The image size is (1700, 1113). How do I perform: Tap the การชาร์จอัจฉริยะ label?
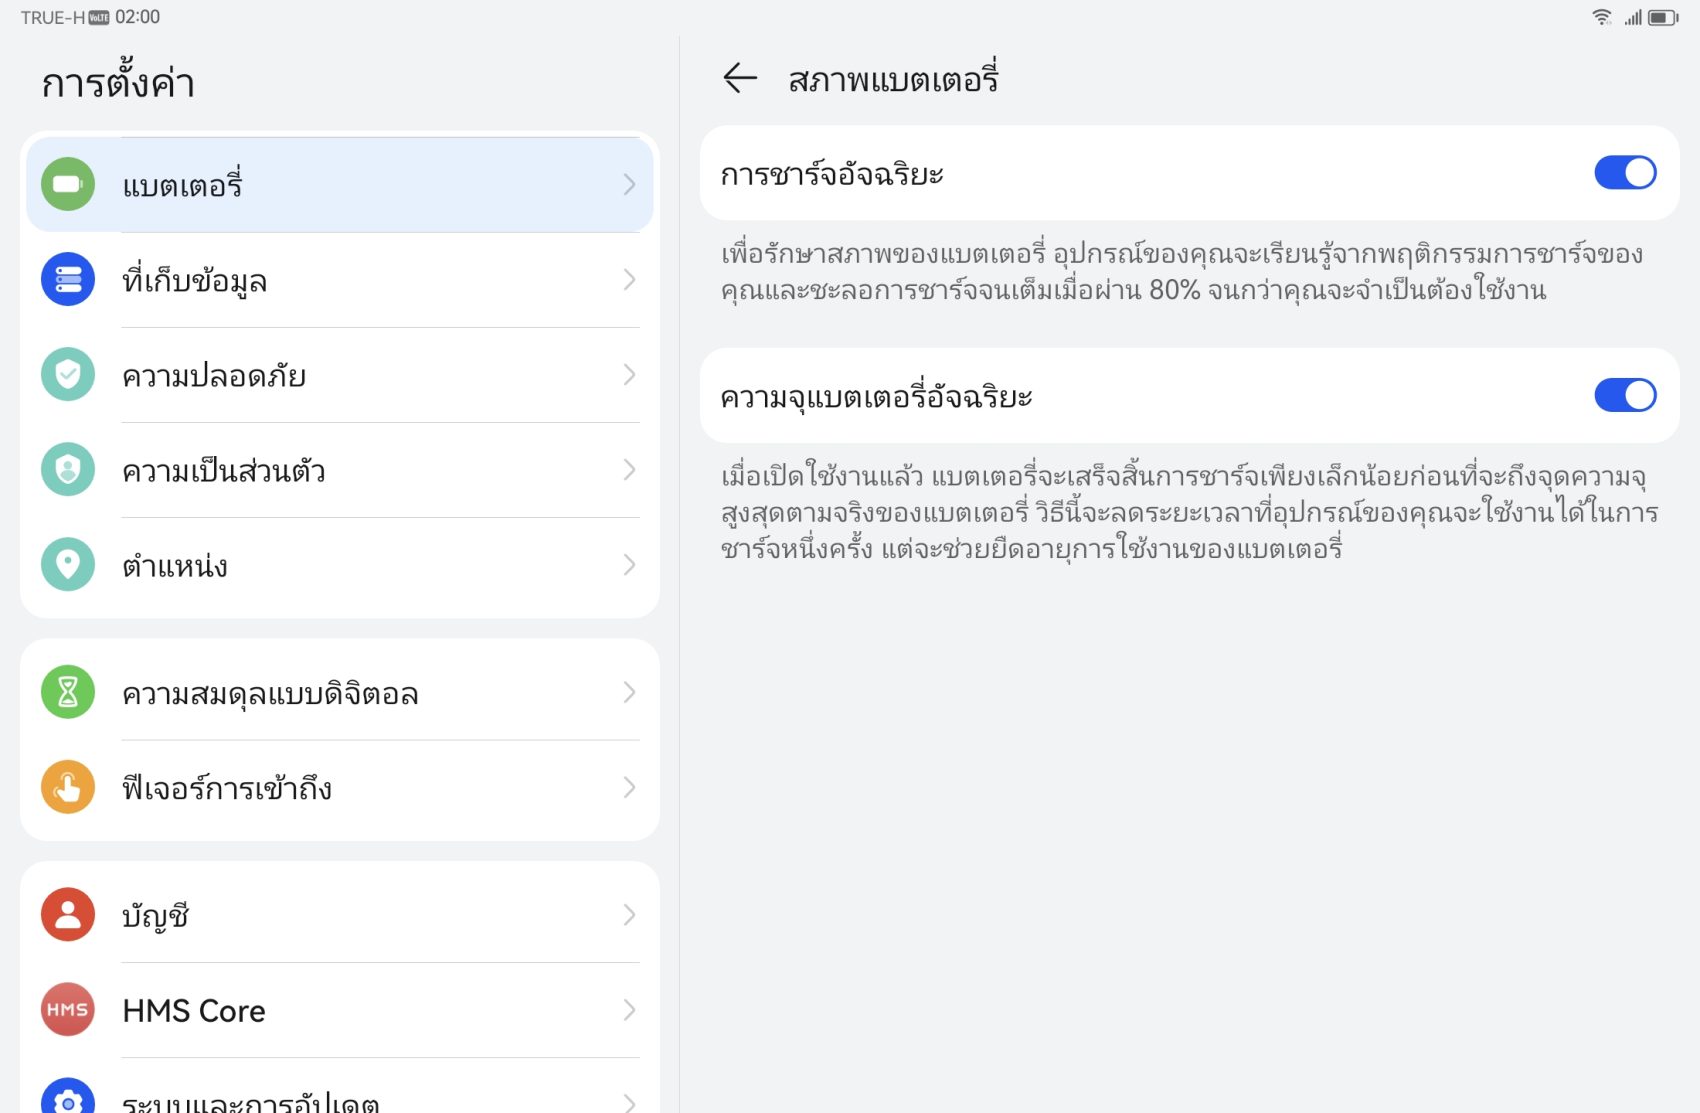coord(832,174)
